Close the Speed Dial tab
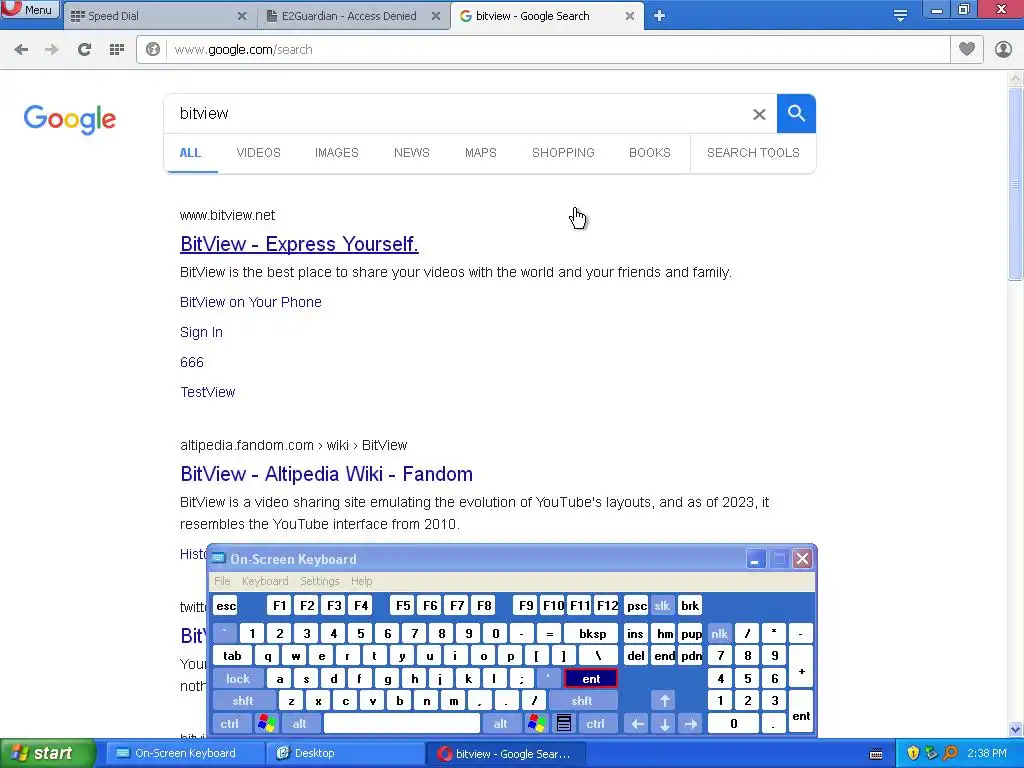 242,16
